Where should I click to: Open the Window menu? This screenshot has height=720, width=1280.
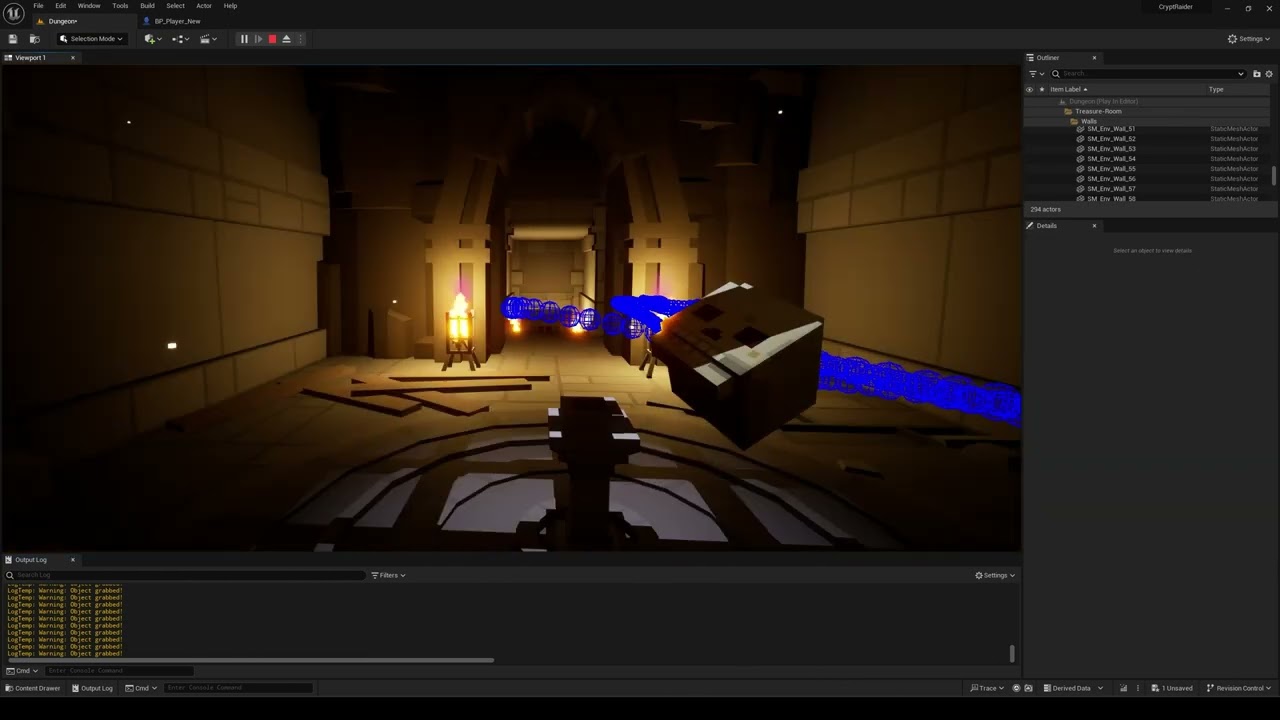click(89, 6)
